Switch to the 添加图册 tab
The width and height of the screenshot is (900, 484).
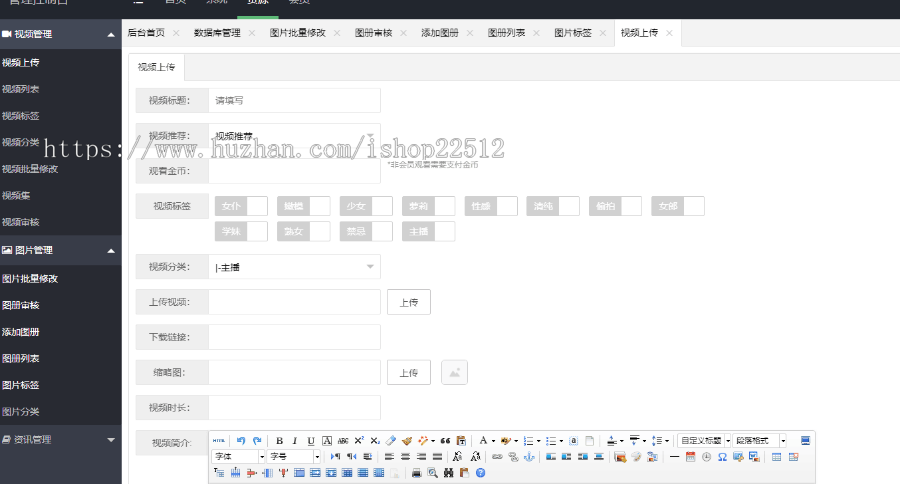pos(440,33)
